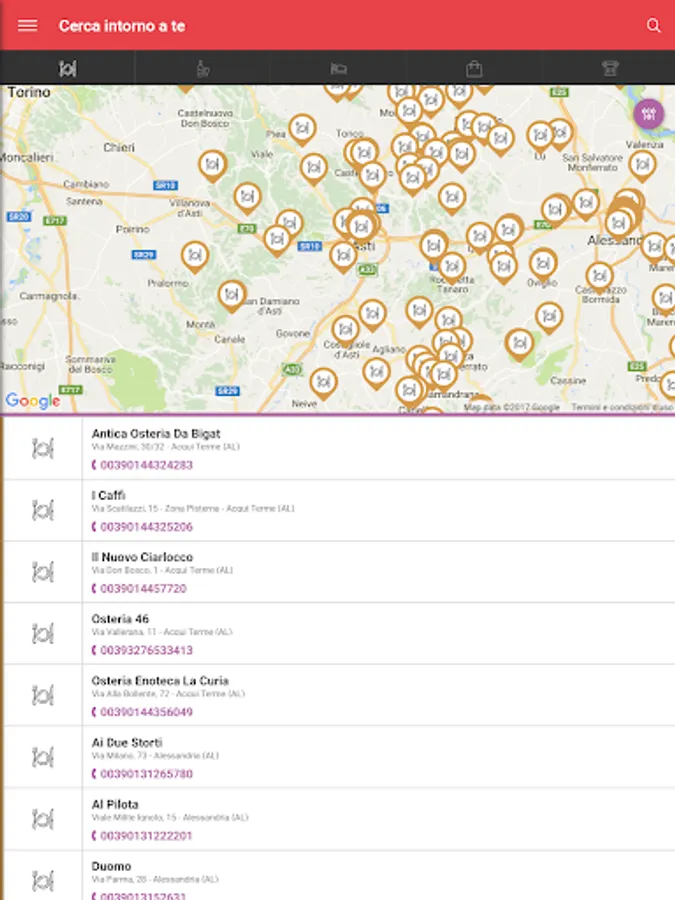The image size is (675, 900).
Task: Open Osteria 46 entry
Action: pos(339,634)
